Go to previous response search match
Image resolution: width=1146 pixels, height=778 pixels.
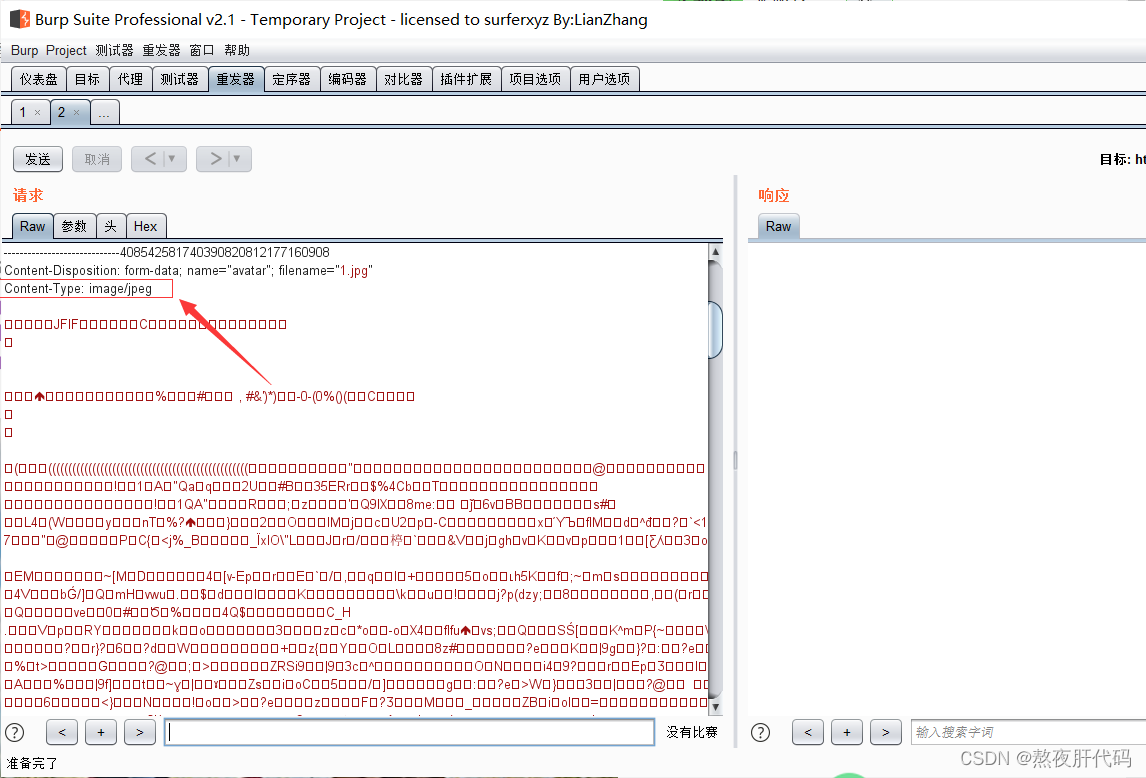(x=808, y=732)
